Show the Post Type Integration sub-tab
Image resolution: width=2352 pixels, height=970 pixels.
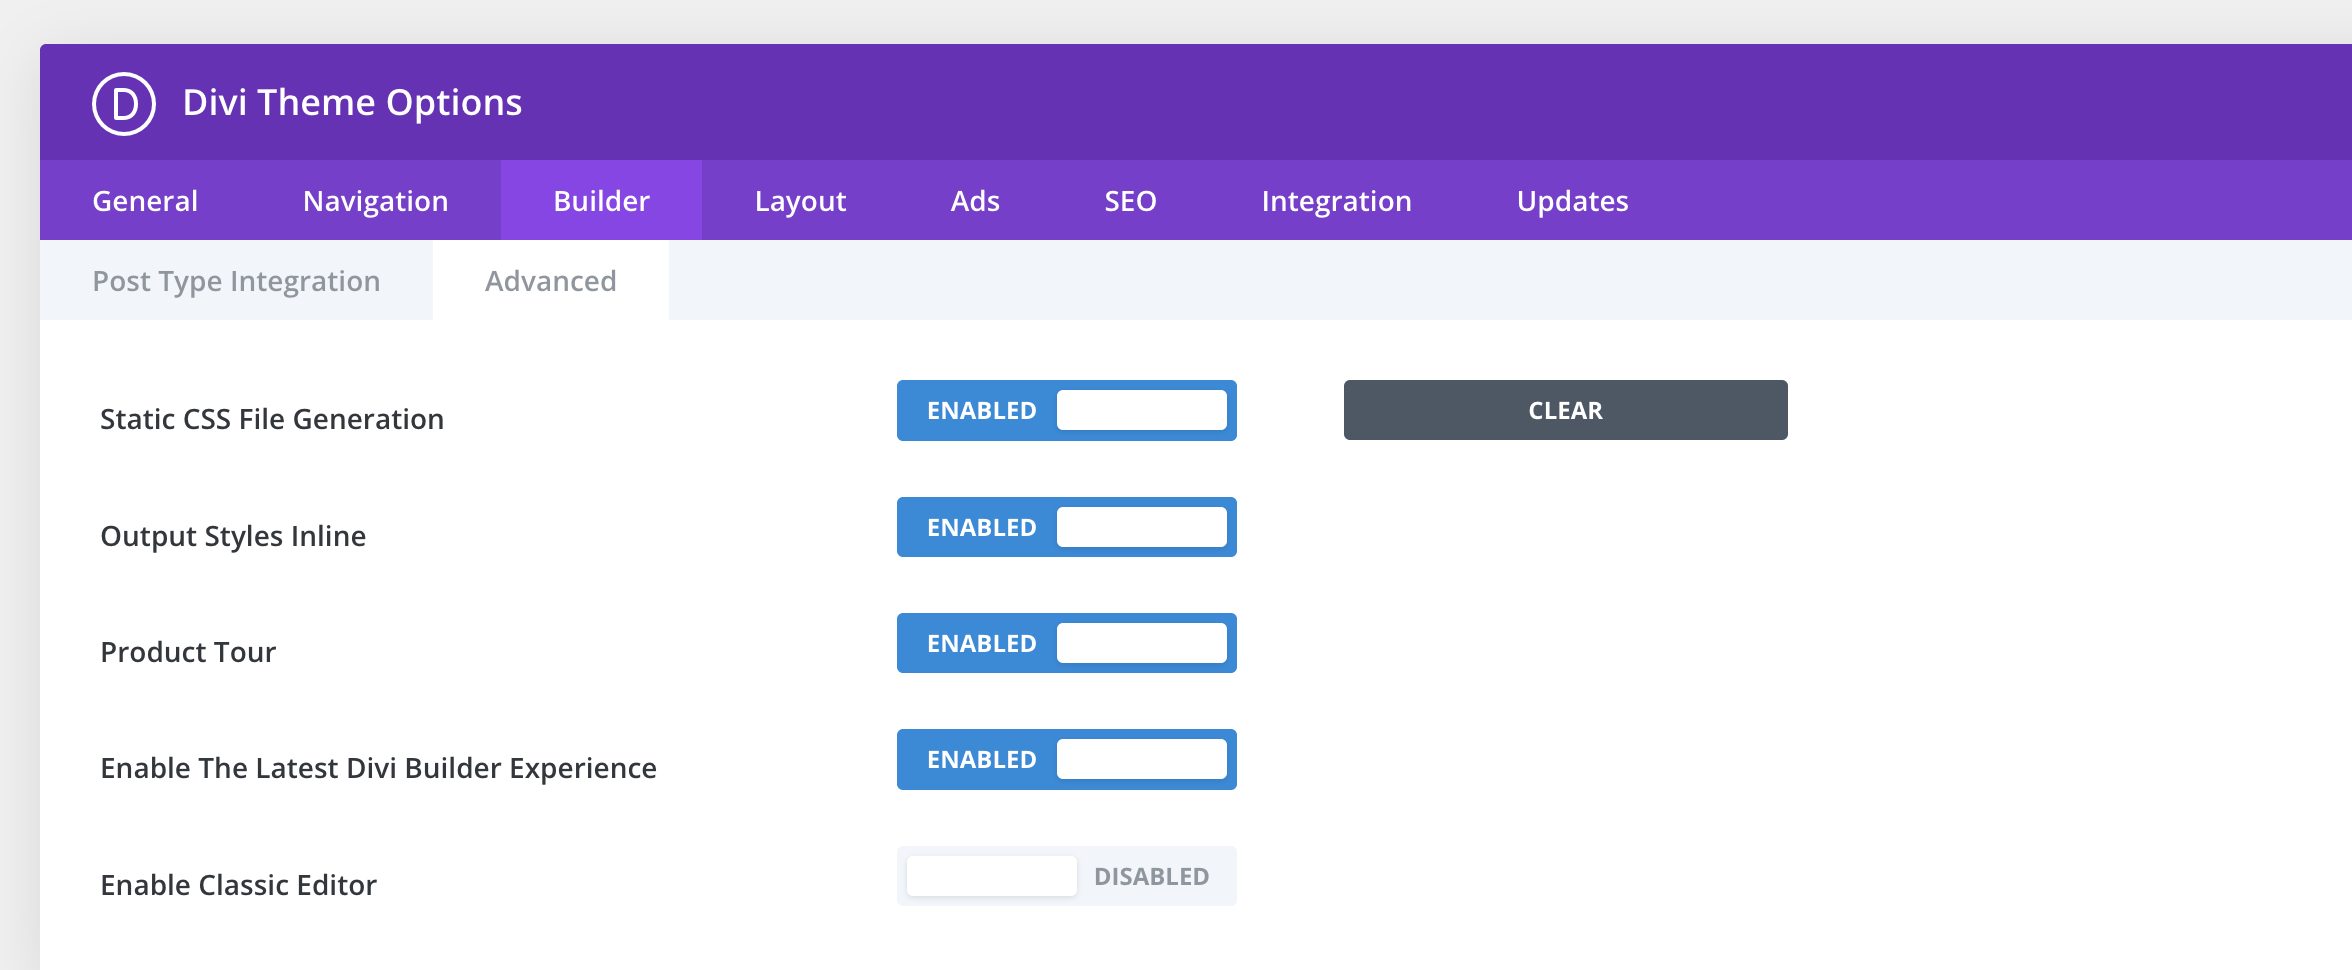[x=236, y=281]
